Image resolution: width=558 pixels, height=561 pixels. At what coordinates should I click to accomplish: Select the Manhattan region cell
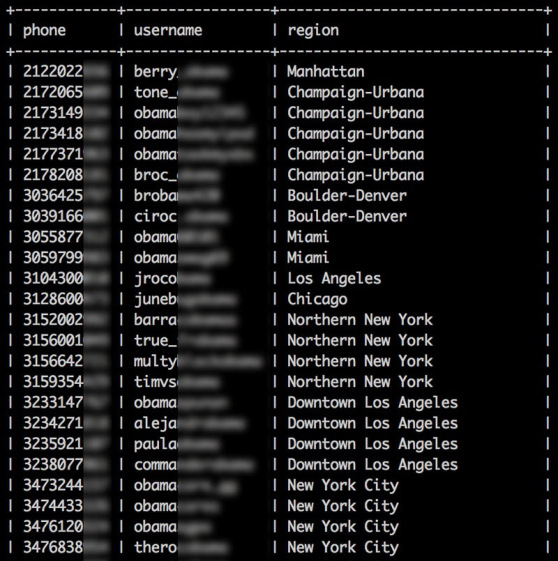(326, 72)
